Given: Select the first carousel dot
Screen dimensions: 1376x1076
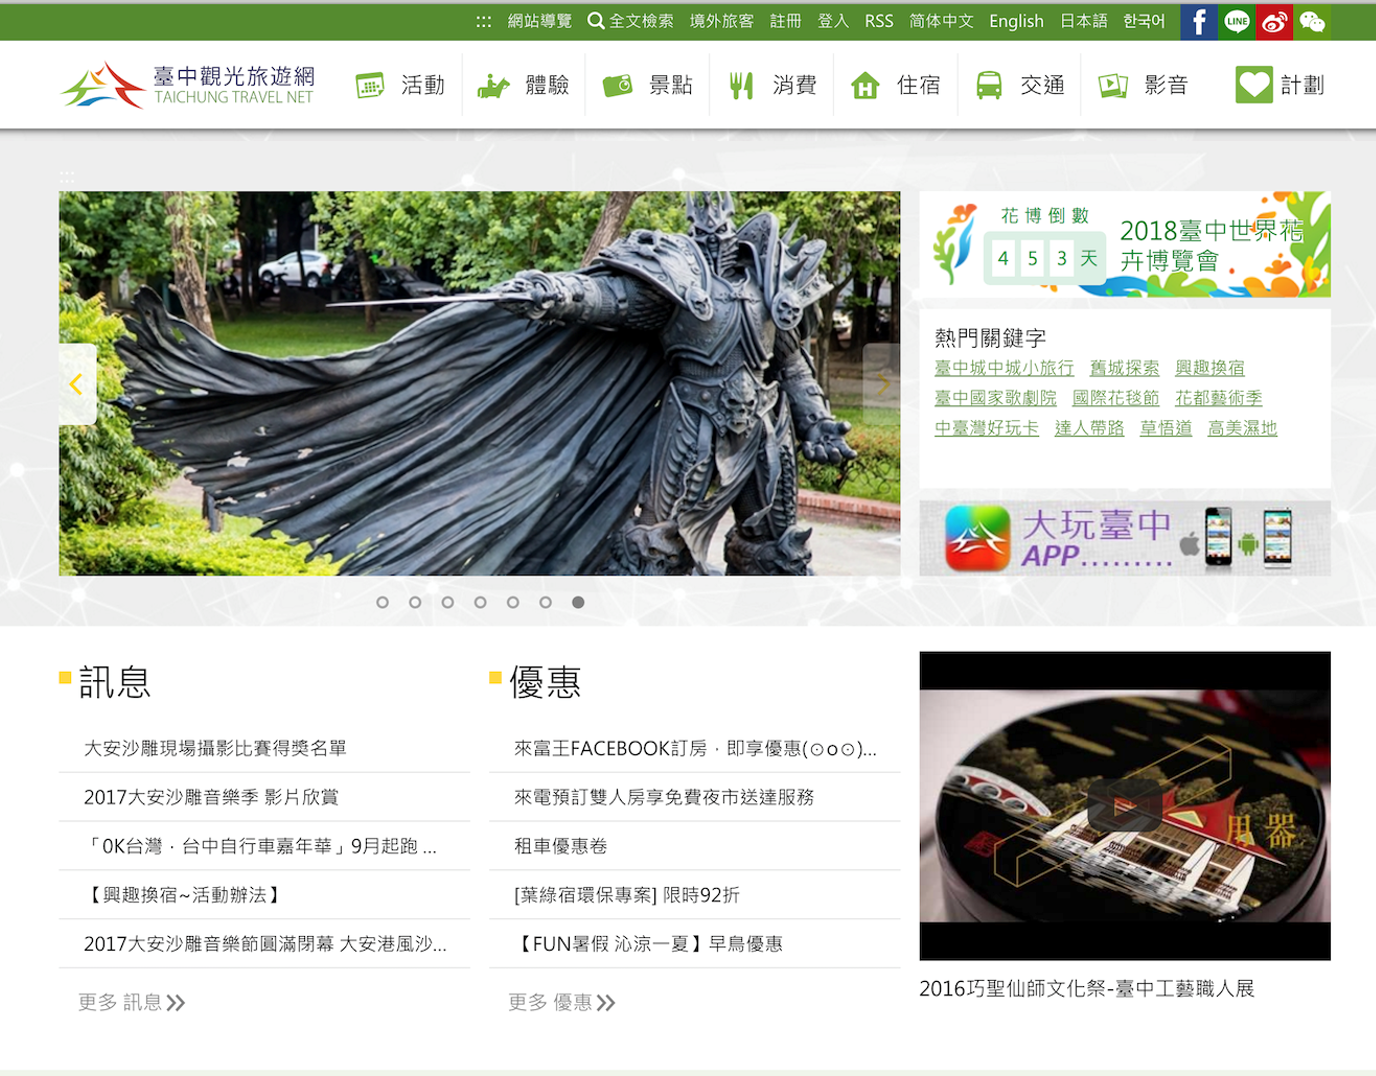Looking at the screenshot, I should 382,602.
